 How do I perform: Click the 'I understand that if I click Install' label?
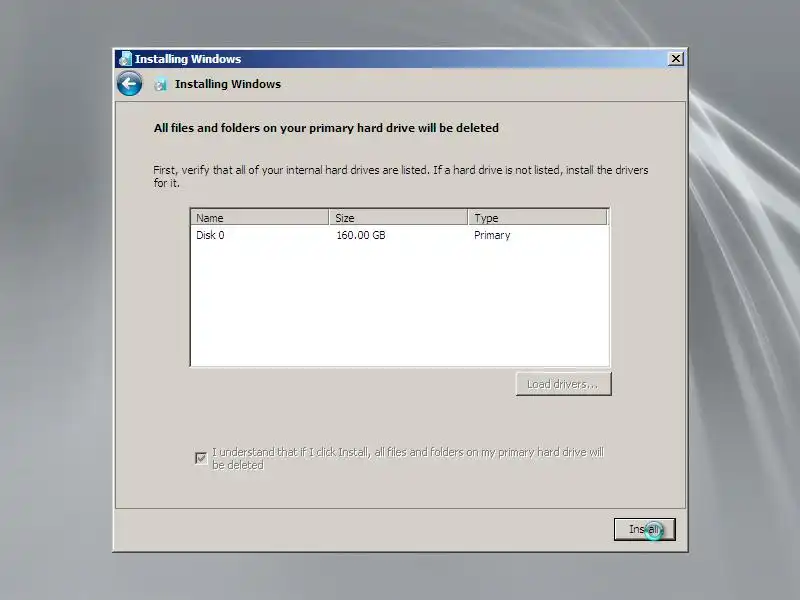[408, 458]
